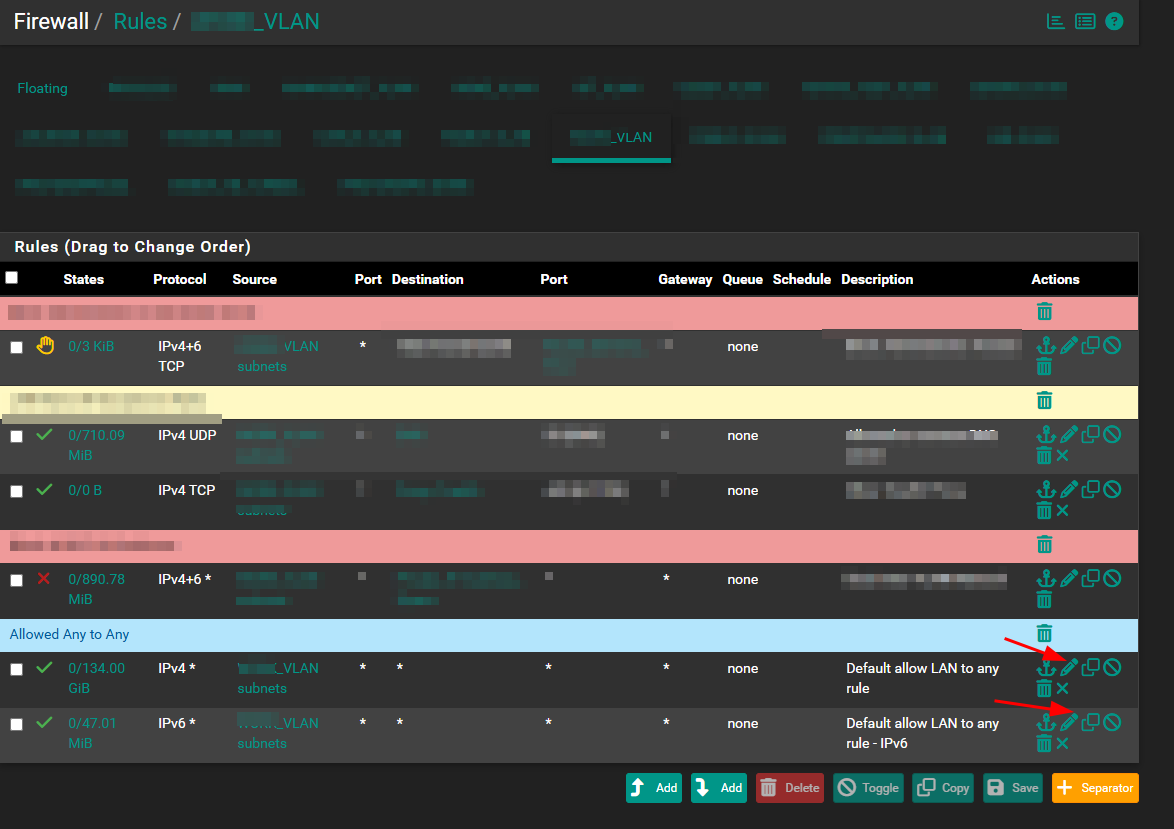1174x829 pixels.
Task: Click anchor icon on the IPv4+6 TCP rule
Action: click(x=1046, y=345)
